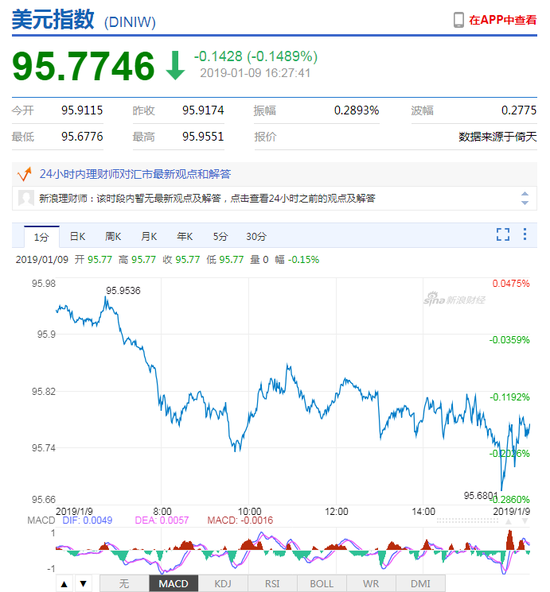The image size is (550, 592).
Task: Click the up arrow of the advisor message scroller
Action: (x=525, y=194)
